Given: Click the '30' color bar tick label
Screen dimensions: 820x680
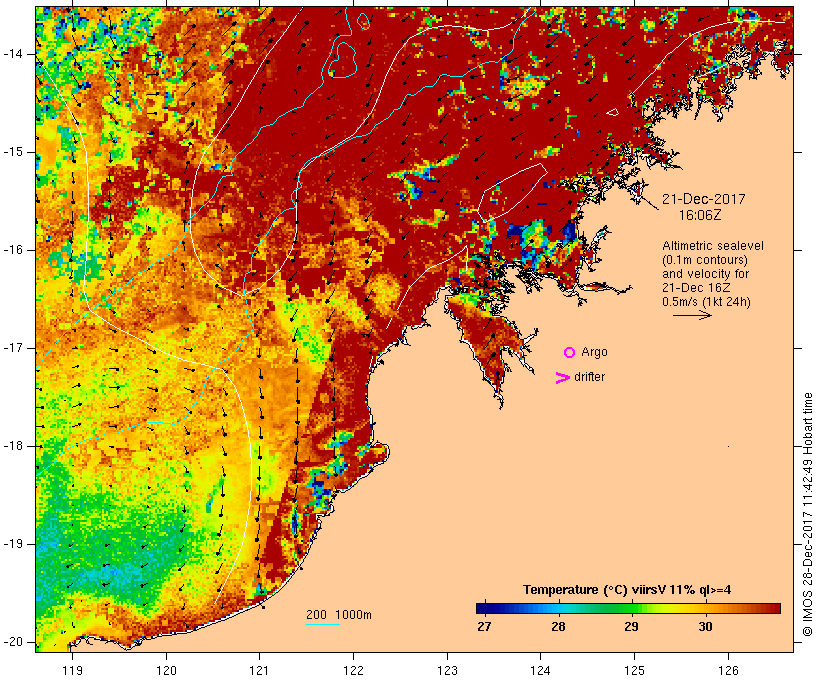Looking at the screenshot, I should click(705, 627).
